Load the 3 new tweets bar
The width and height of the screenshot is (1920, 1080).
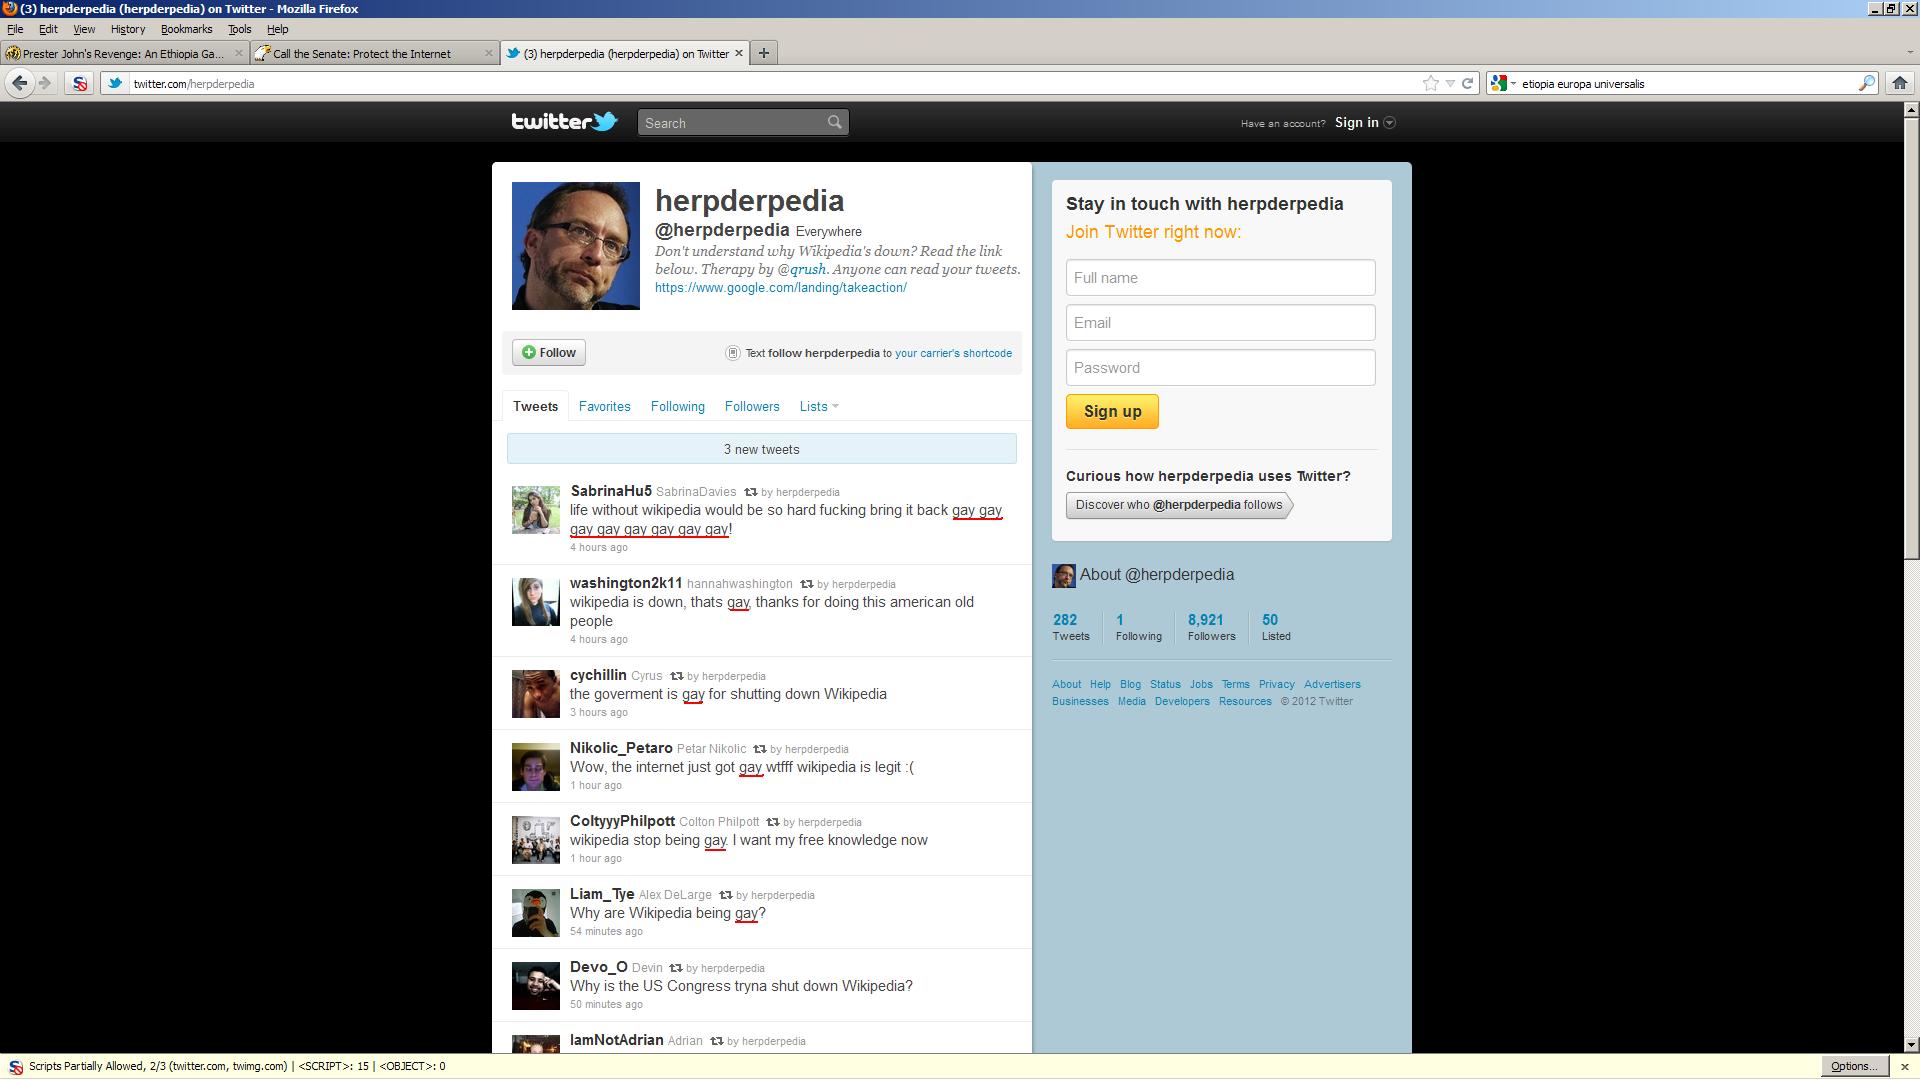761,450
